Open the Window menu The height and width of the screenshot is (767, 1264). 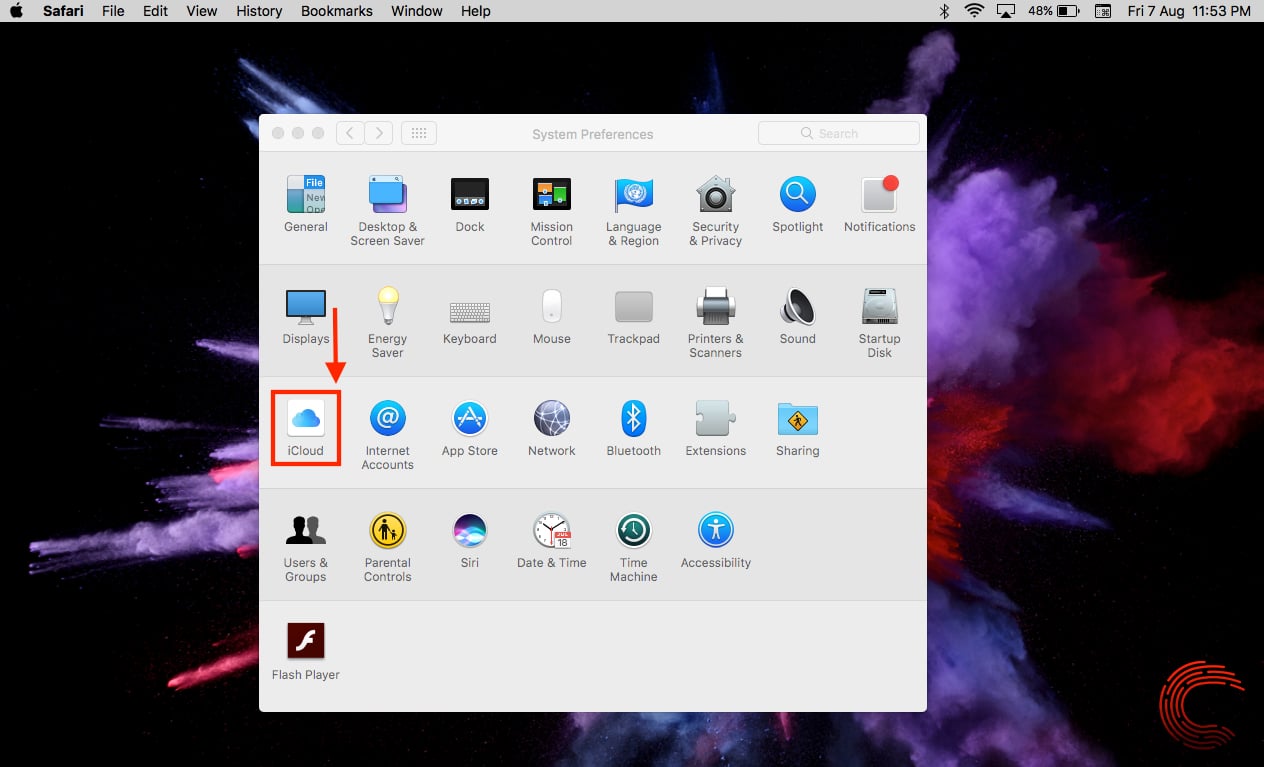tap(417, 11)
